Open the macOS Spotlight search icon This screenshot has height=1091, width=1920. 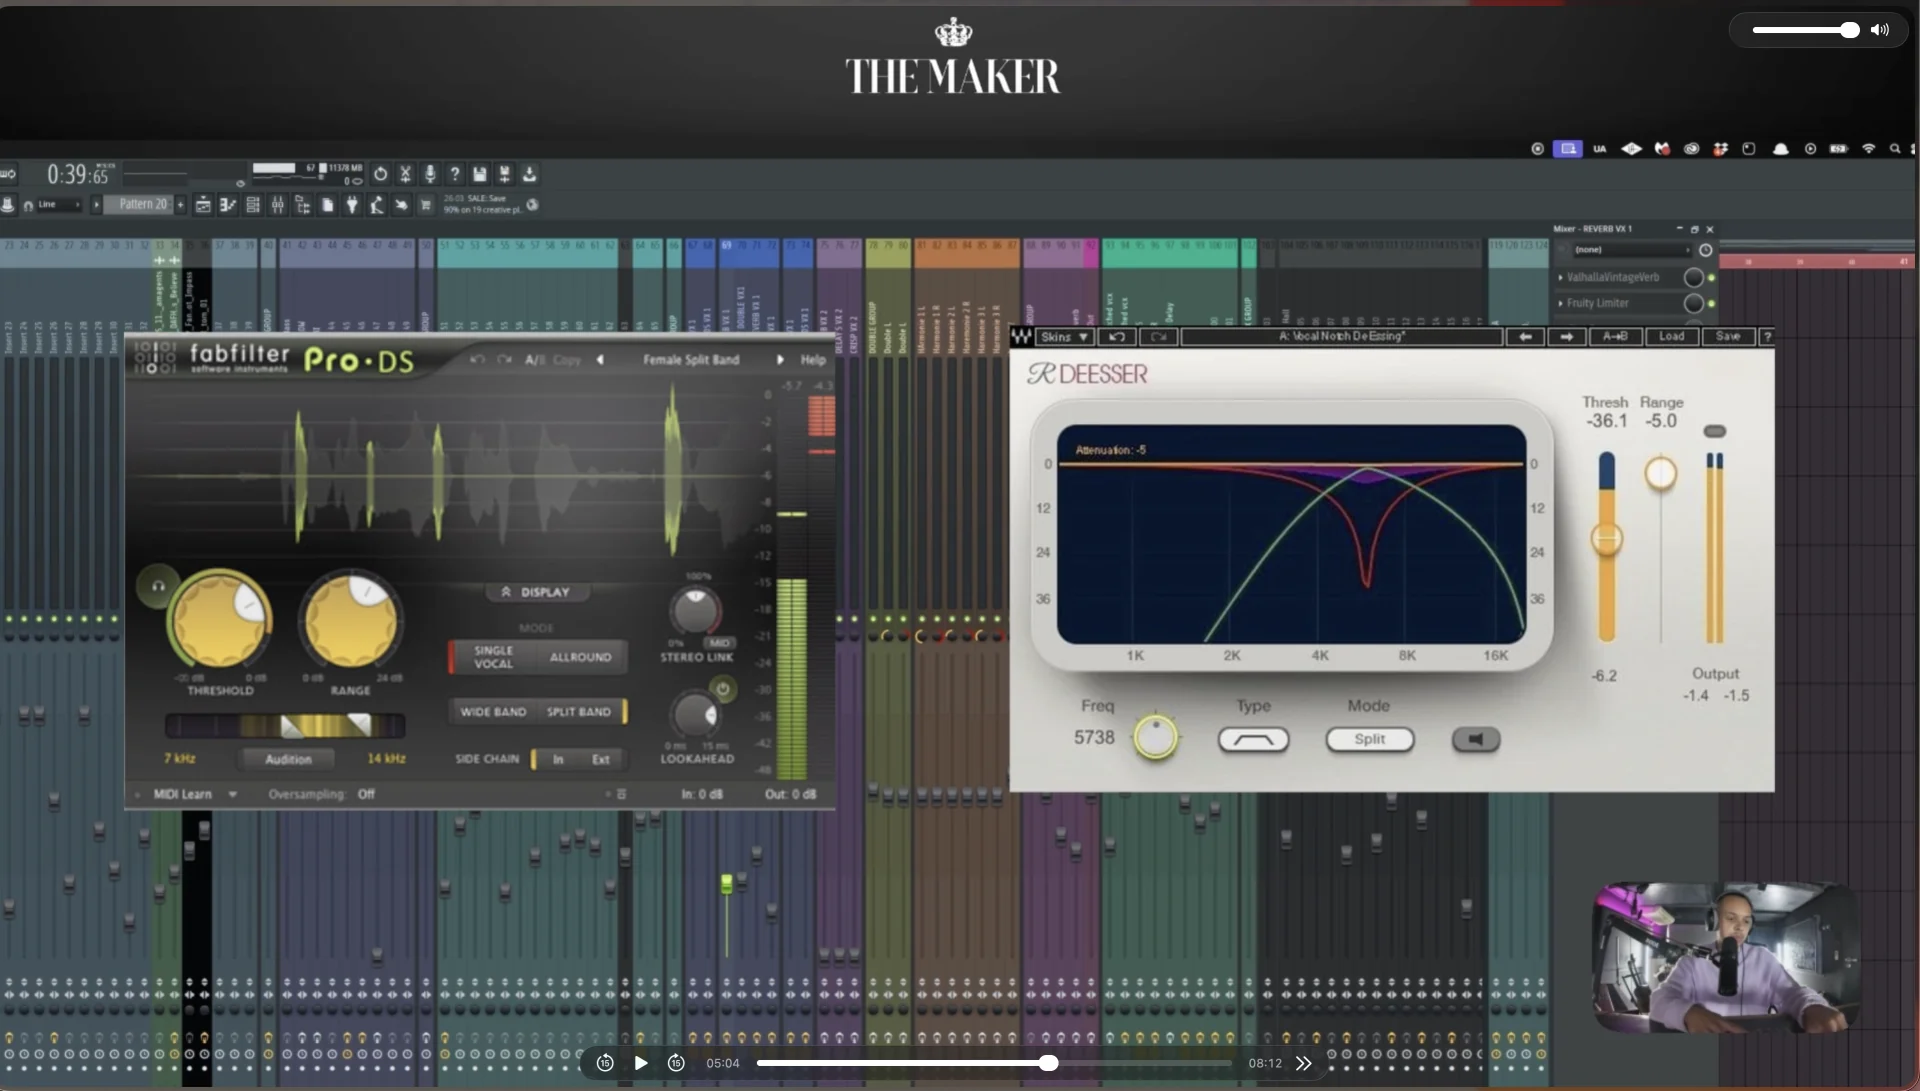[1895, 149]
